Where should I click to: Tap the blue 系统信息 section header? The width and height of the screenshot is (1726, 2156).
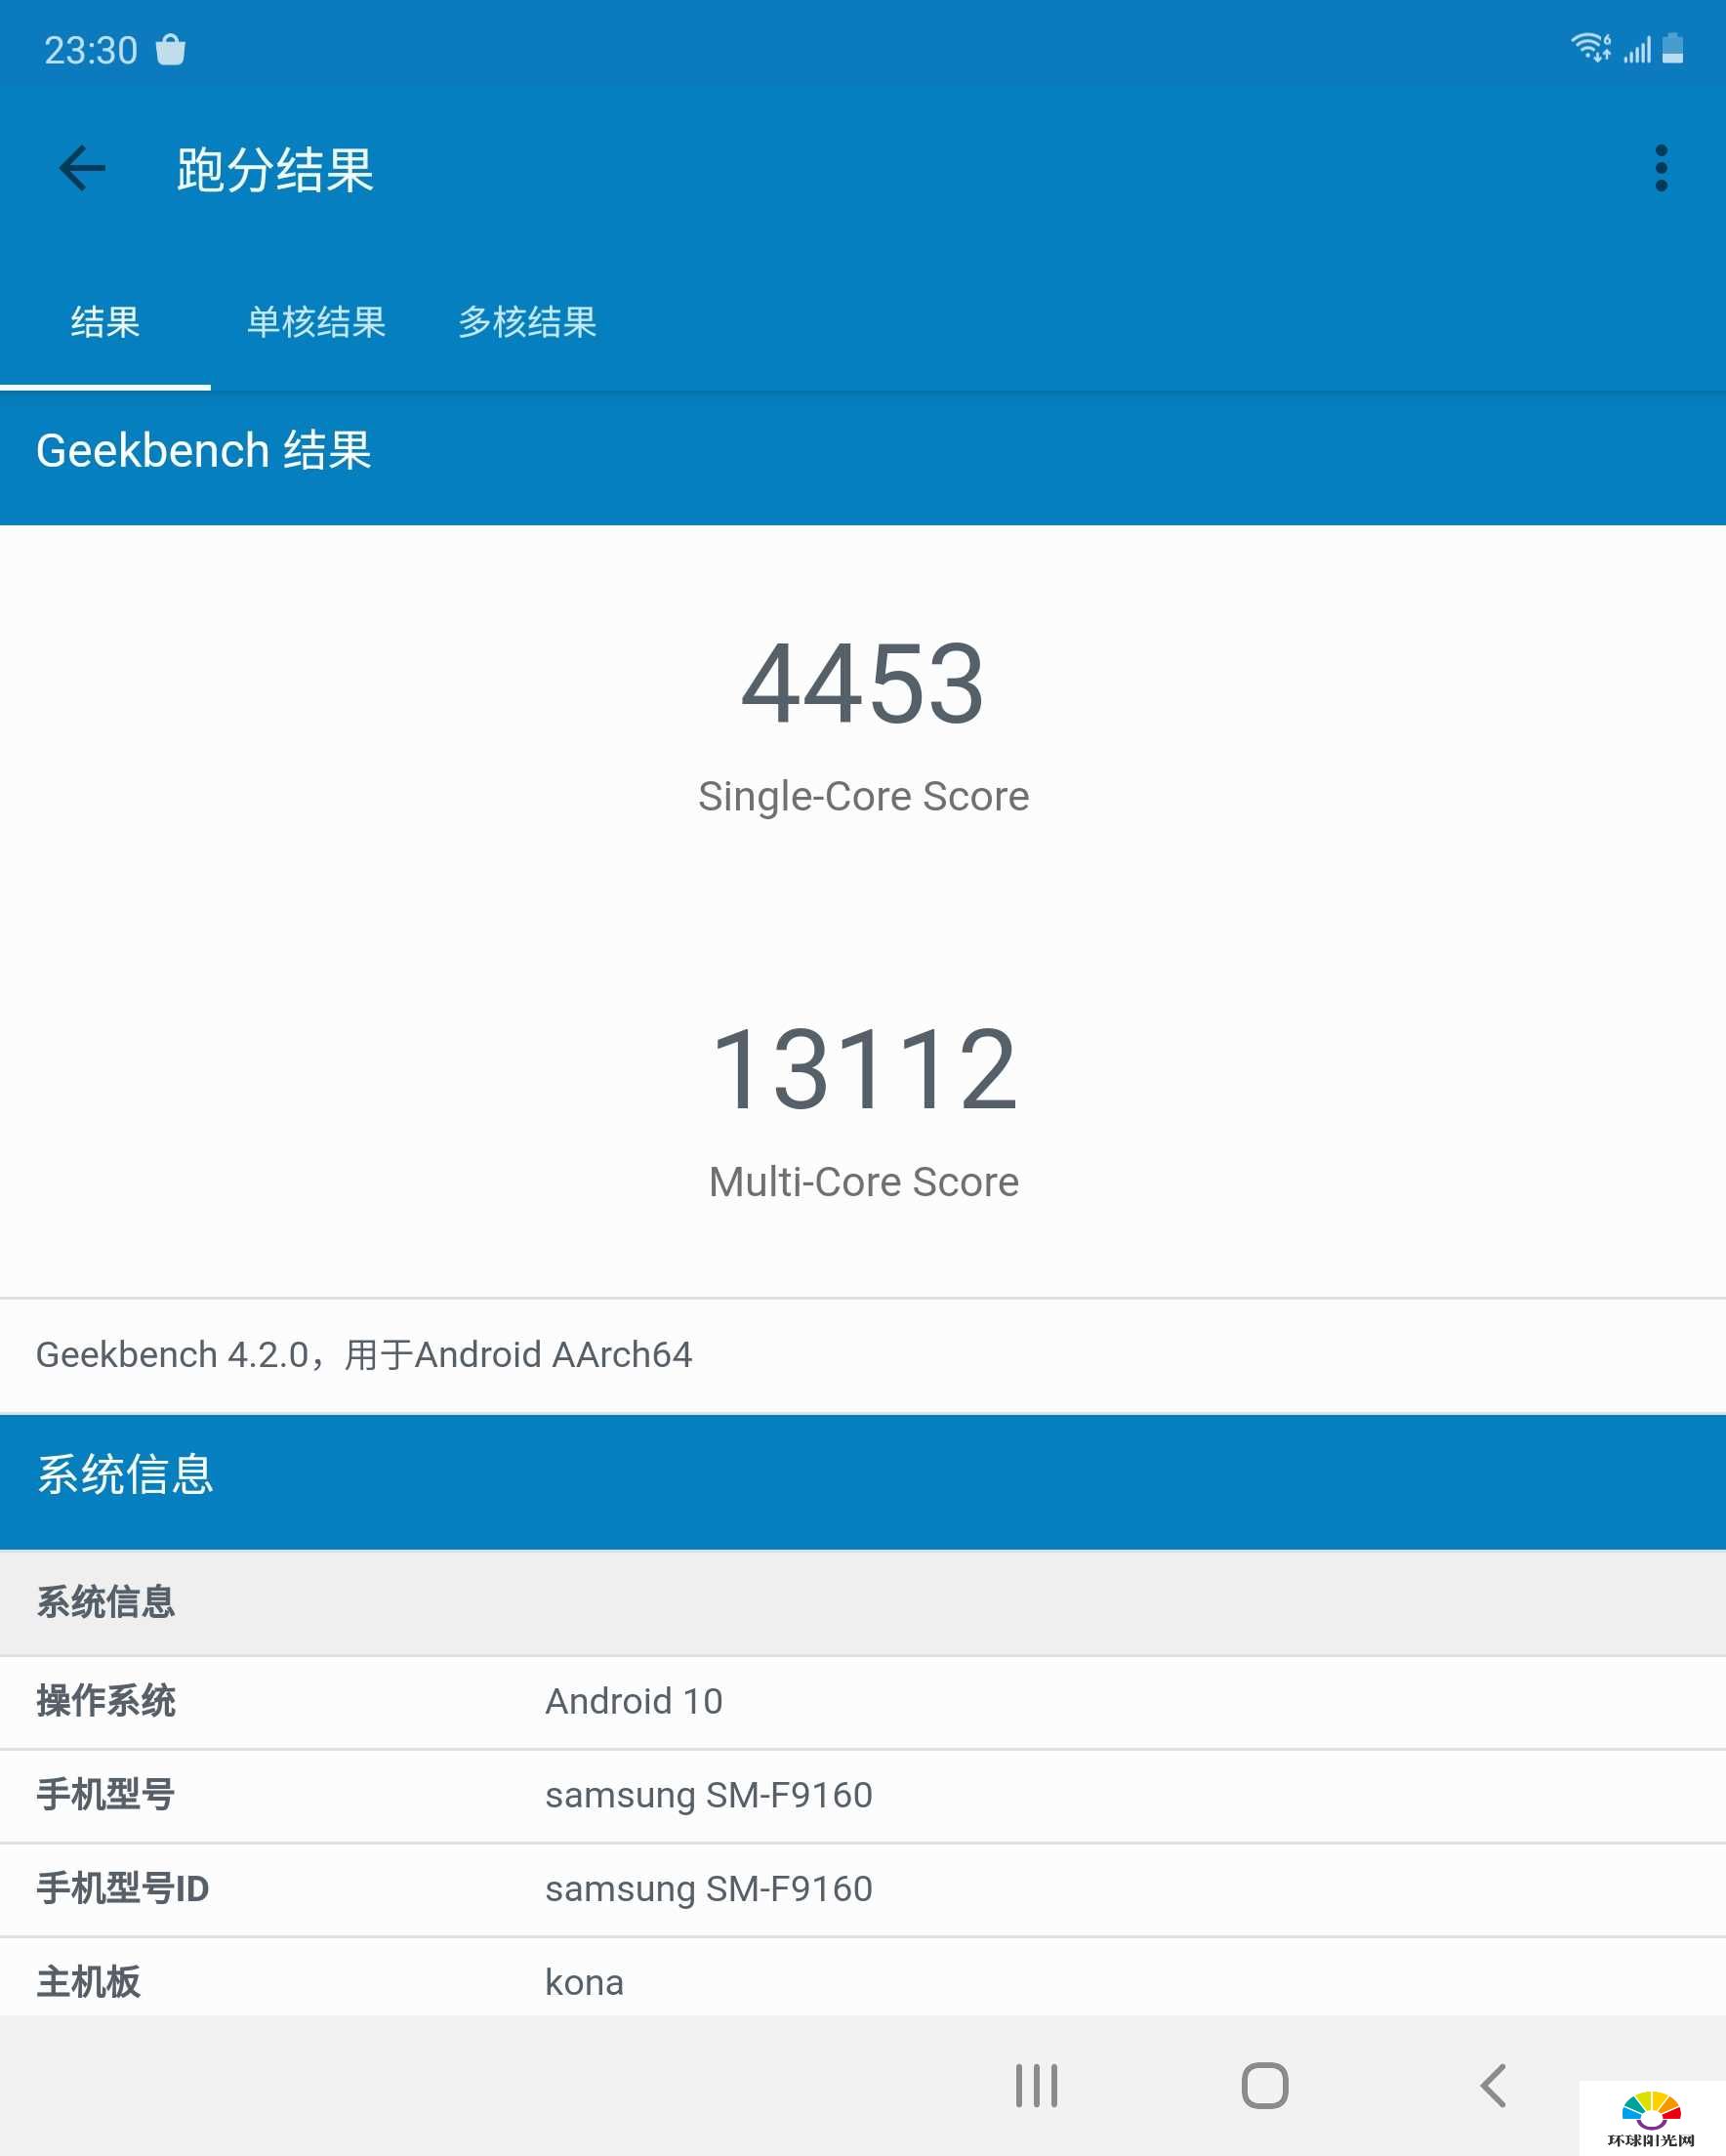pyautogui.click(x=863, y=1481)
